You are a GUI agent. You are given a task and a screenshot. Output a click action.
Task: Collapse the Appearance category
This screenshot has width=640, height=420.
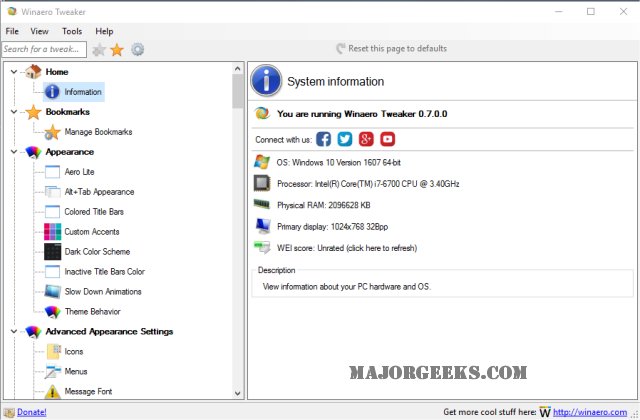tap(12, 152)
